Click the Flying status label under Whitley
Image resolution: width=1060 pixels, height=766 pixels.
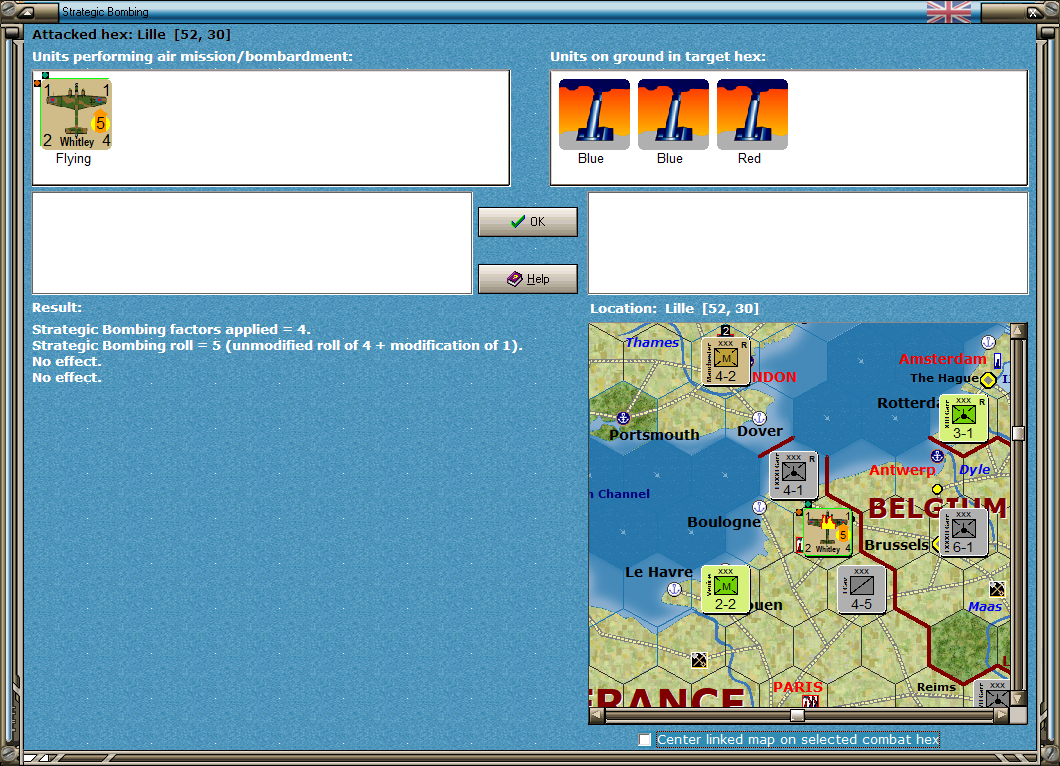pos(73,158)
